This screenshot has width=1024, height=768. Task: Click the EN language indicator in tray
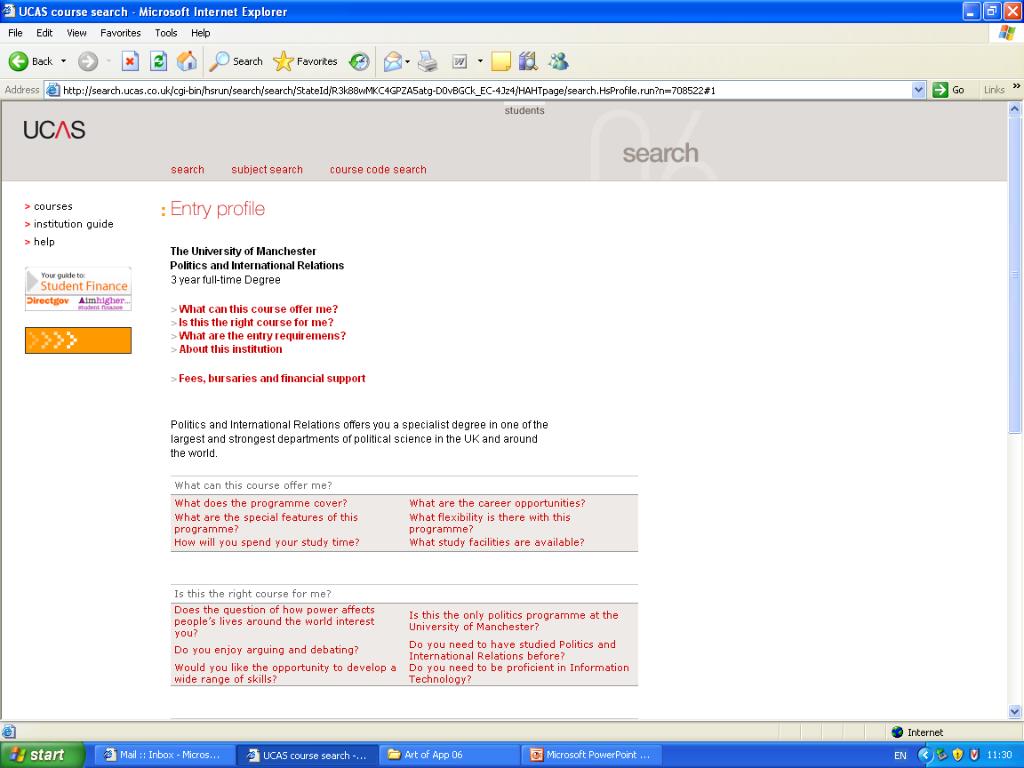point(901,756)
